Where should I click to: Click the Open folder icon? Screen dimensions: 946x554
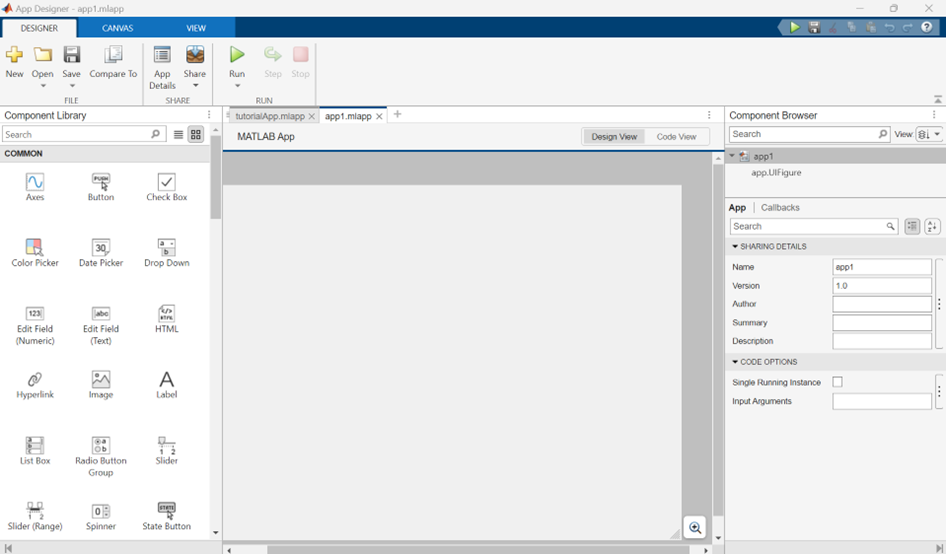42,55
